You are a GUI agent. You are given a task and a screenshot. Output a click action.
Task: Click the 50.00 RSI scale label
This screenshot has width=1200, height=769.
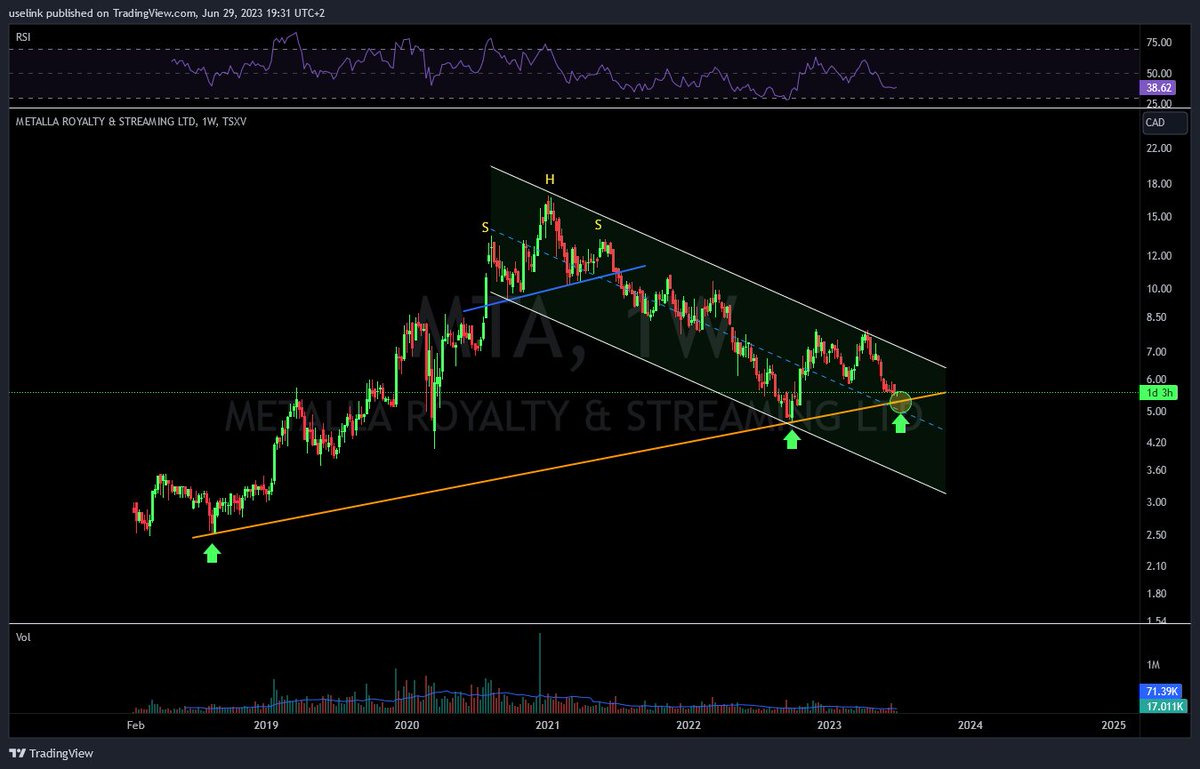pos(1159,72)
